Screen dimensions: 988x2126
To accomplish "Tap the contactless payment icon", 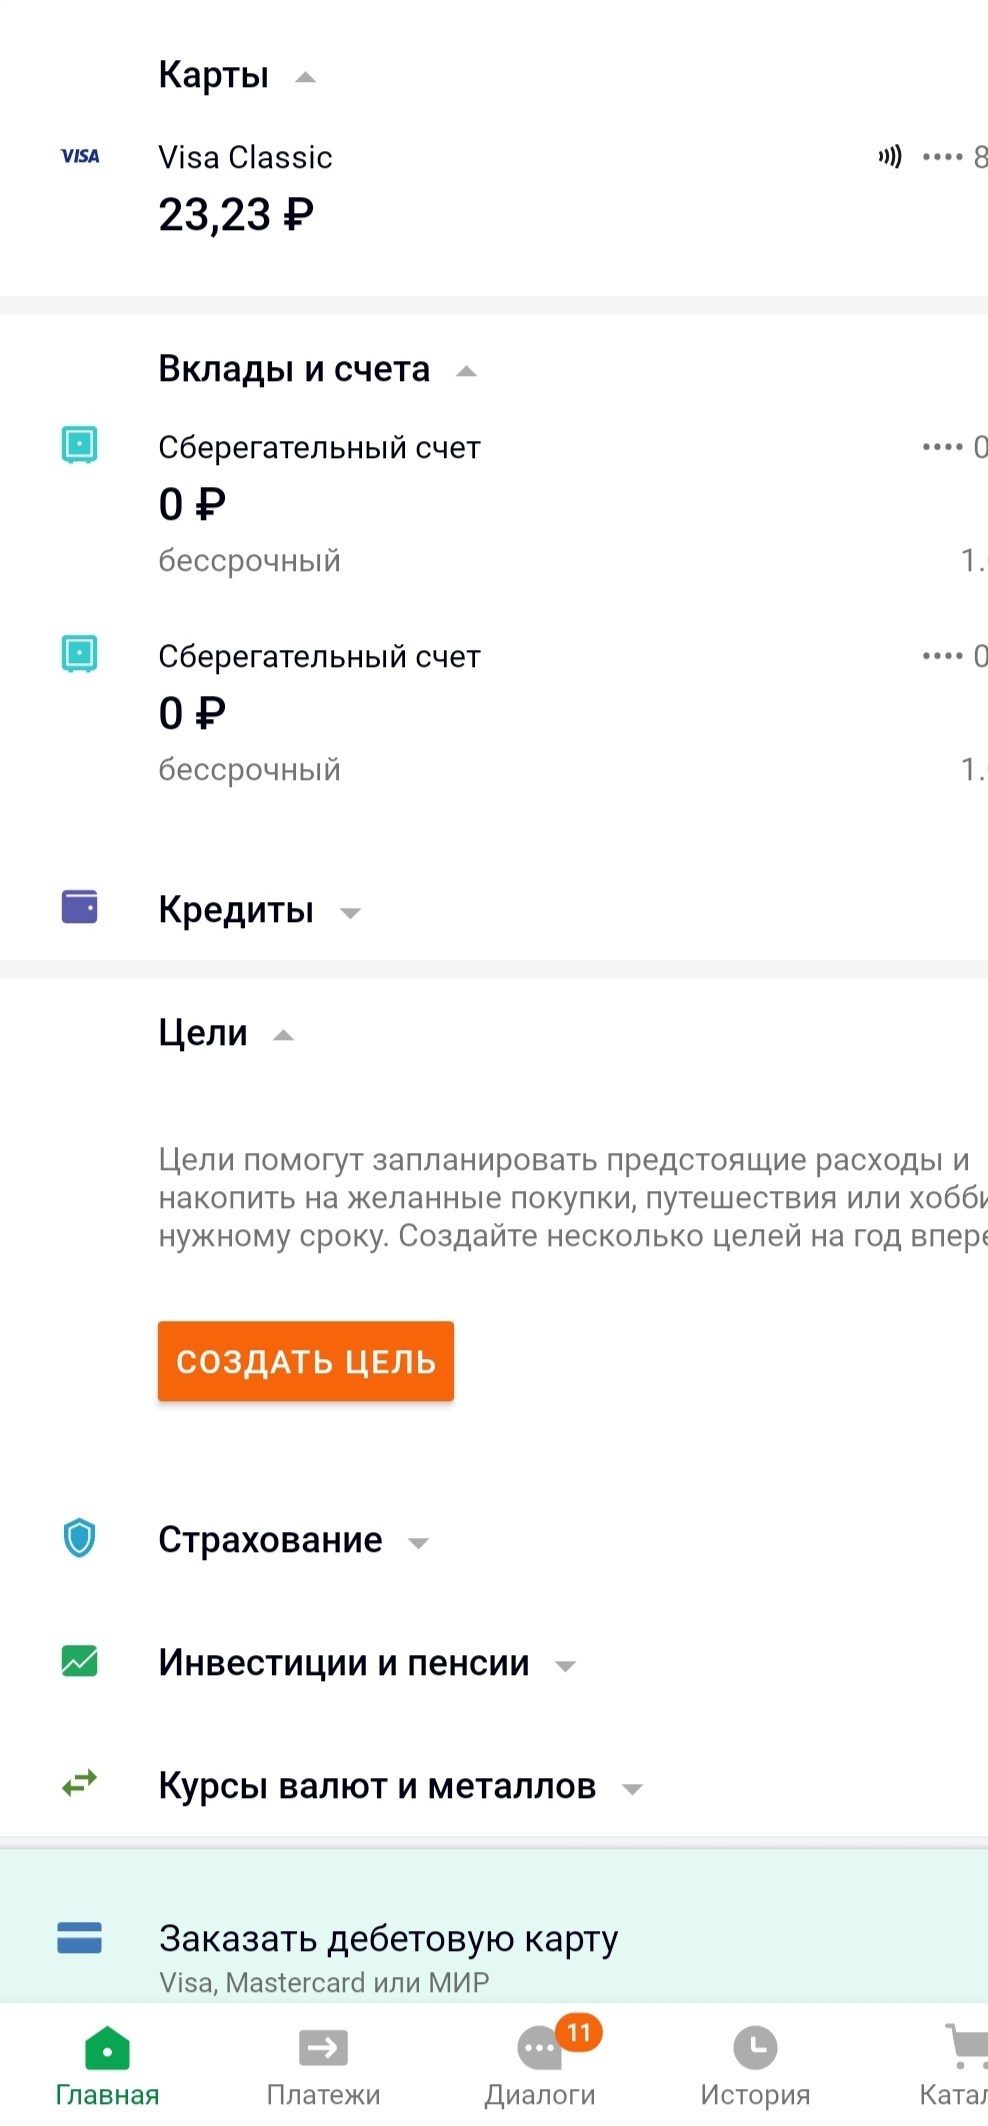I will click(890, 156).
